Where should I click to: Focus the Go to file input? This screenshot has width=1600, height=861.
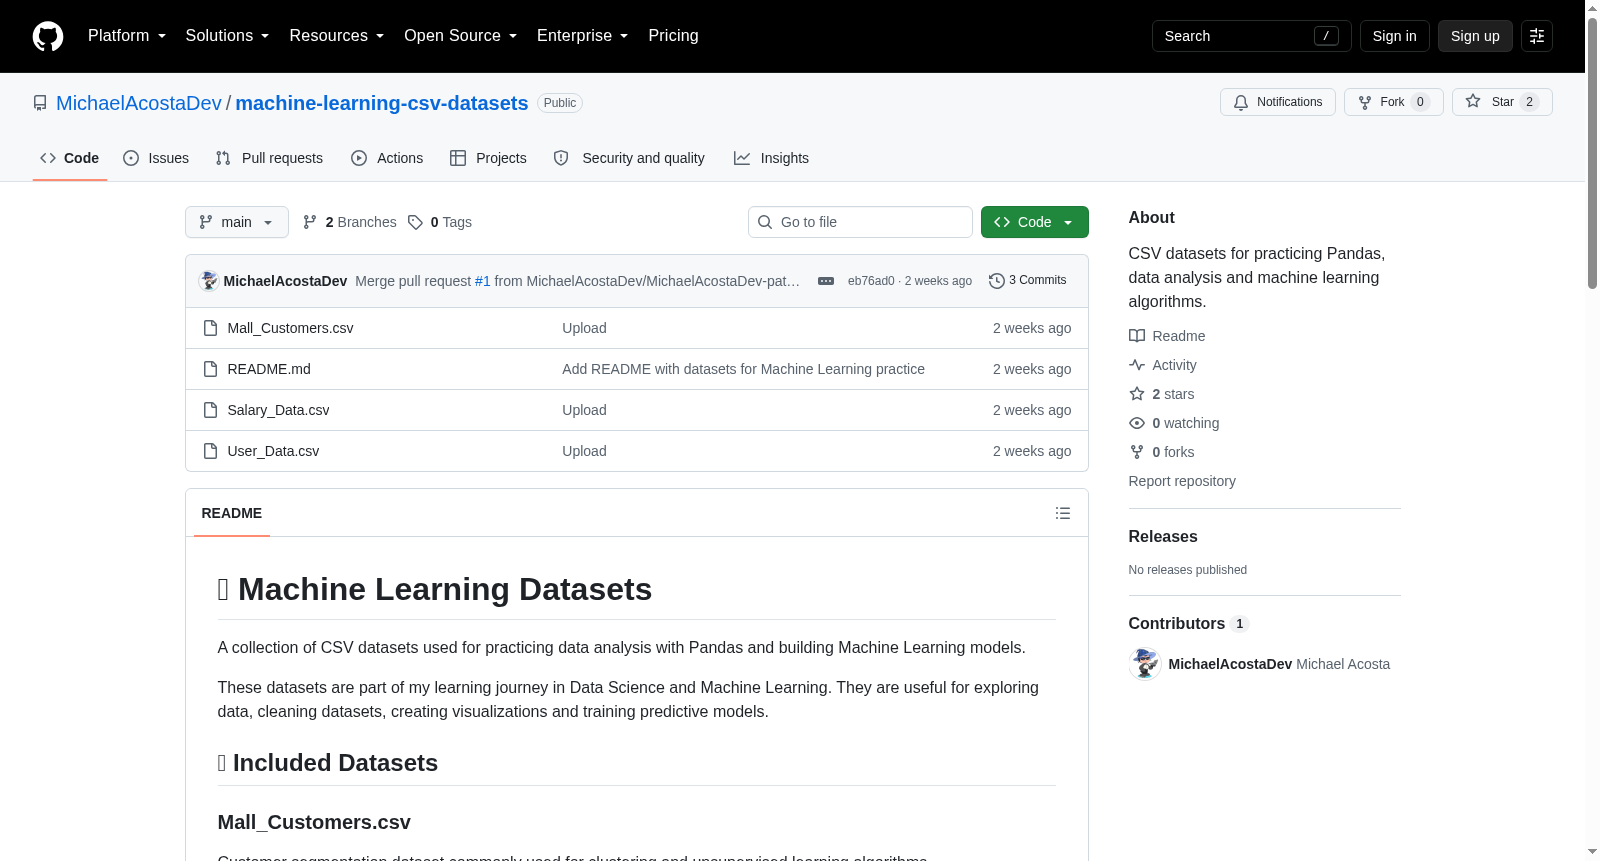coord(860,222)
